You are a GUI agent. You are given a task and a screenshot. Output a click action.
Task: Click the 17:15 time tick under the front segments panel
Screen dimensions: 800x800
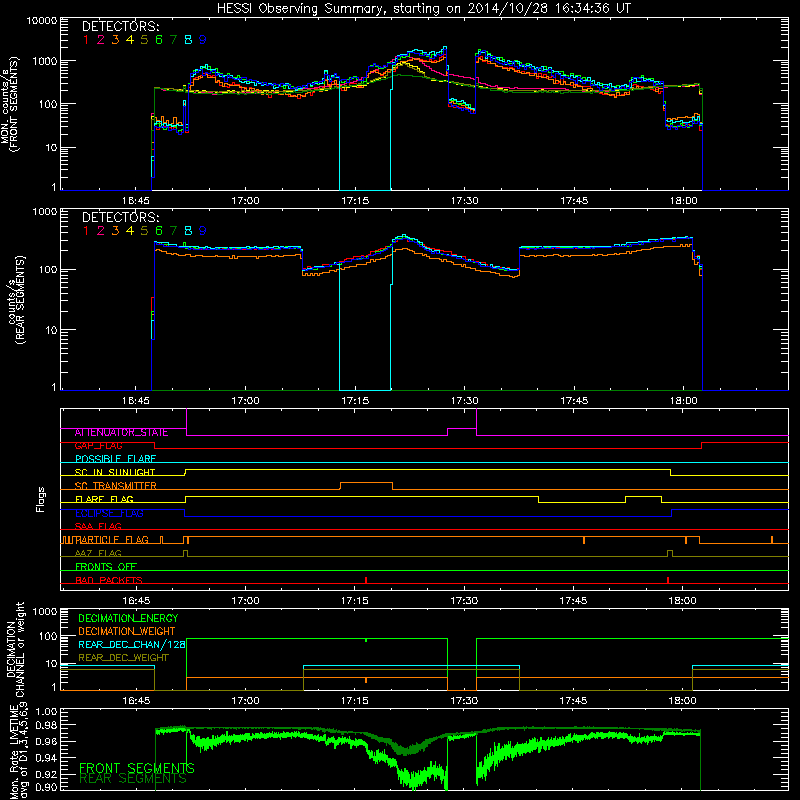coord(355,201)
